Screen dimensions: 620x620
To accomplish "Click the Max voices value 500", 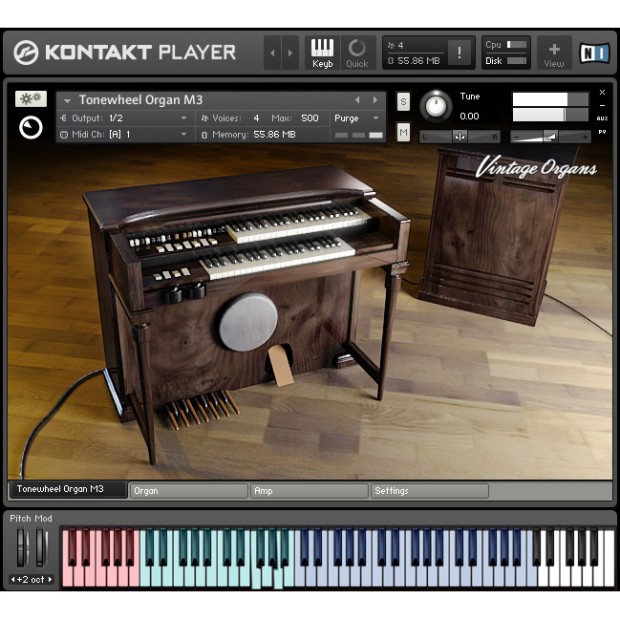I will [x=309, y=118].
